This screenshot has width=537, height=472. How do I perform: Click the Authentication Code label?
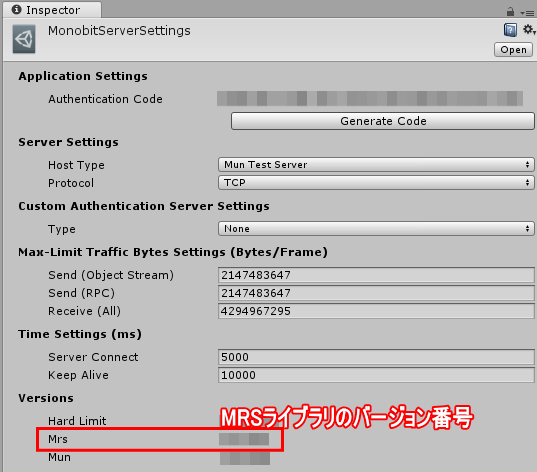tap(105, 99)
